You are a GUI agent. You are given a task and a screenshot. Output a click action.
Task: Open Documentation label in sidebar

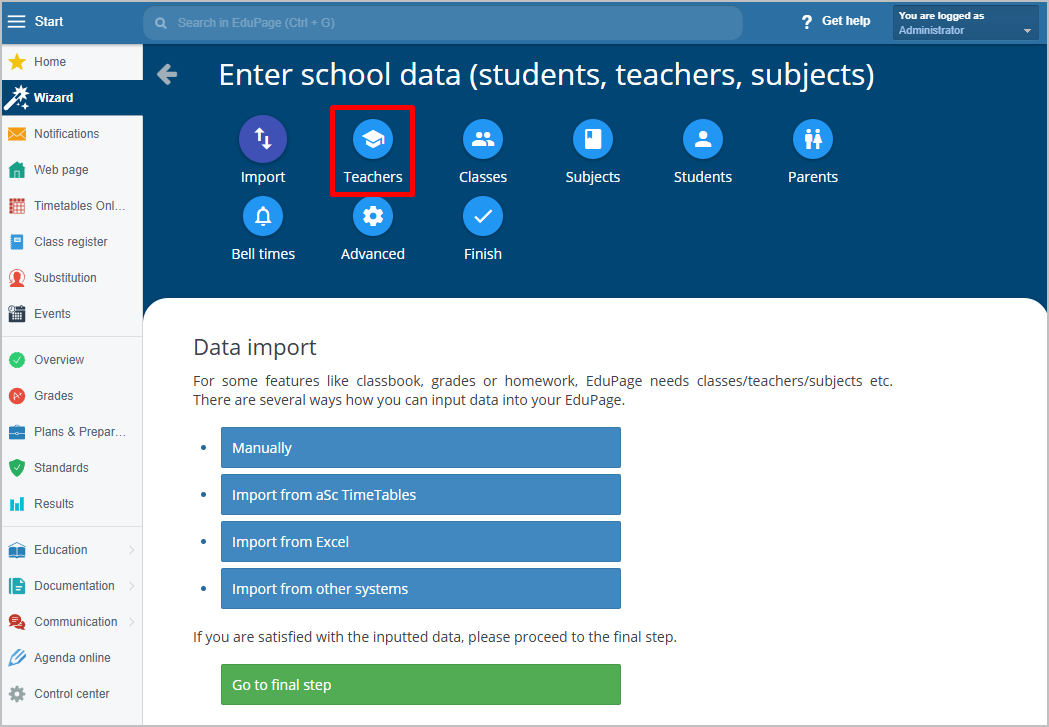(x=74, y=586)
